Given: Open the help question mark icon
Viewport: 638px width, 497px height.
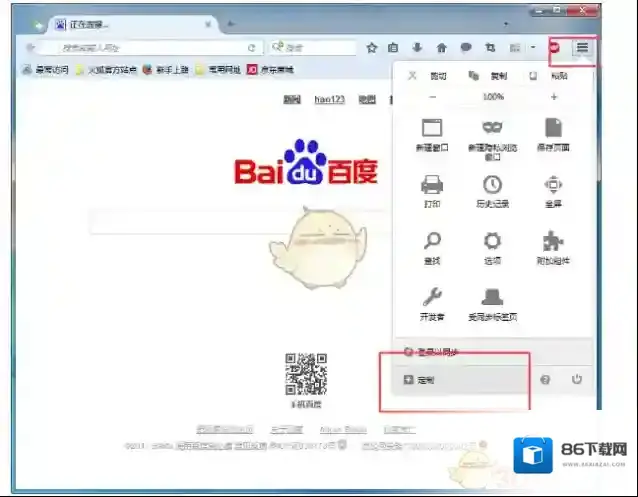Looking at the screenshot, I should (545, 380).
